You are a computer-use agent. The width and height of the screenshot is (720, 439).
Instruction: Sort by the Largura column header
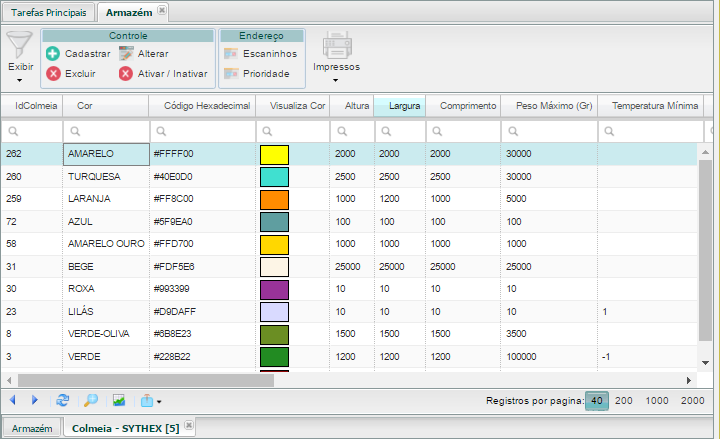tap(404, 105)
